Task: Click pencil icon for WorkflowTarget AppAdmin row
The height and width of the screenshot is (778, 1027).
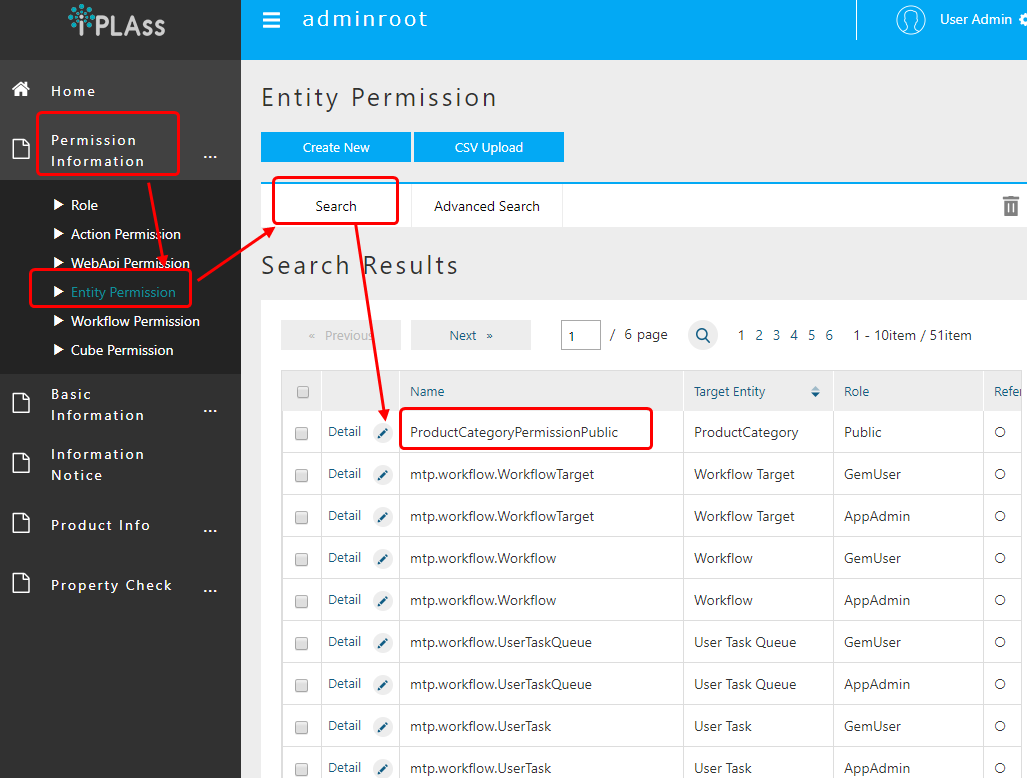Action: pyautogui.click(x=383, y=517)
